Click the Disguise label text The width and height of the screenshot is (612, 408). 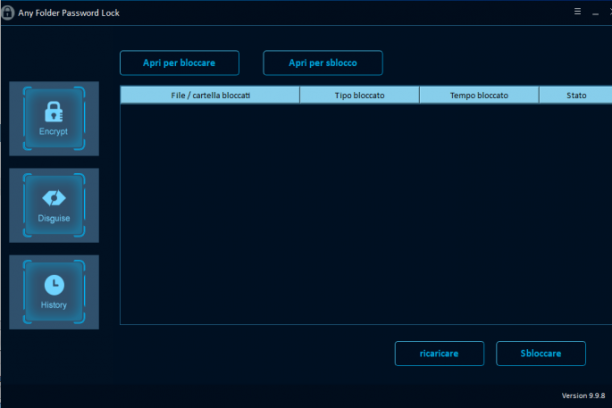(x=54, y=218)
